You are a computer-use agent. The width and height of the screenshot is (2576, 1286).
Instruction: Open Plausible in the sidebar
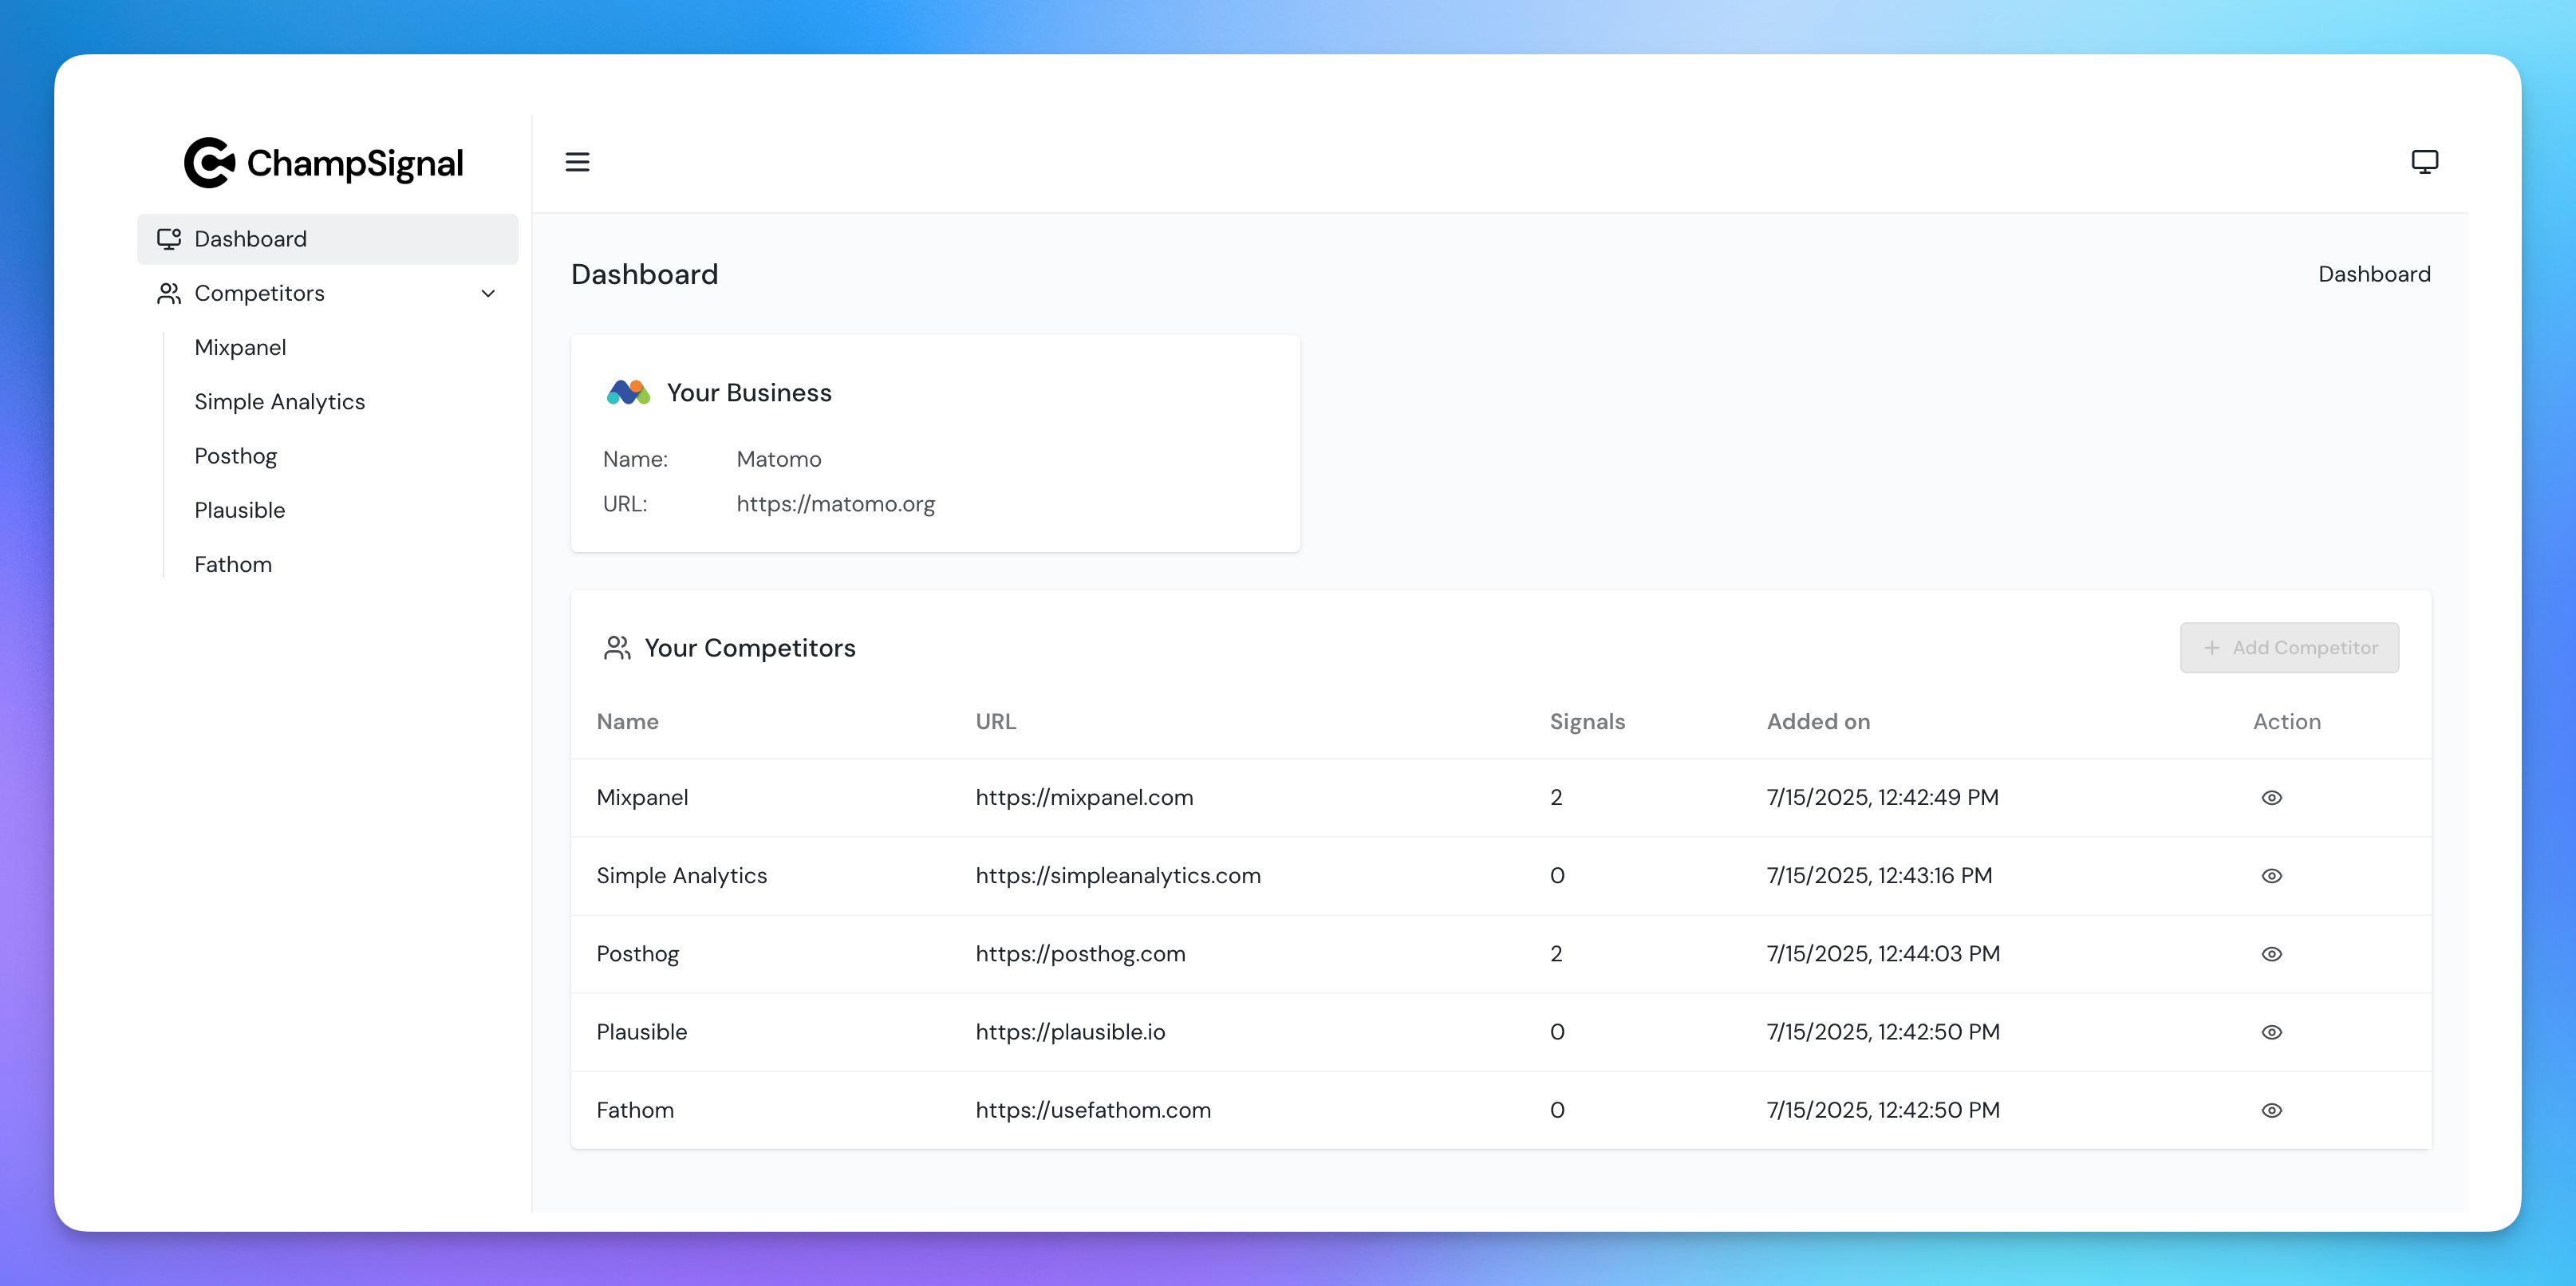[x=239, y=510]
